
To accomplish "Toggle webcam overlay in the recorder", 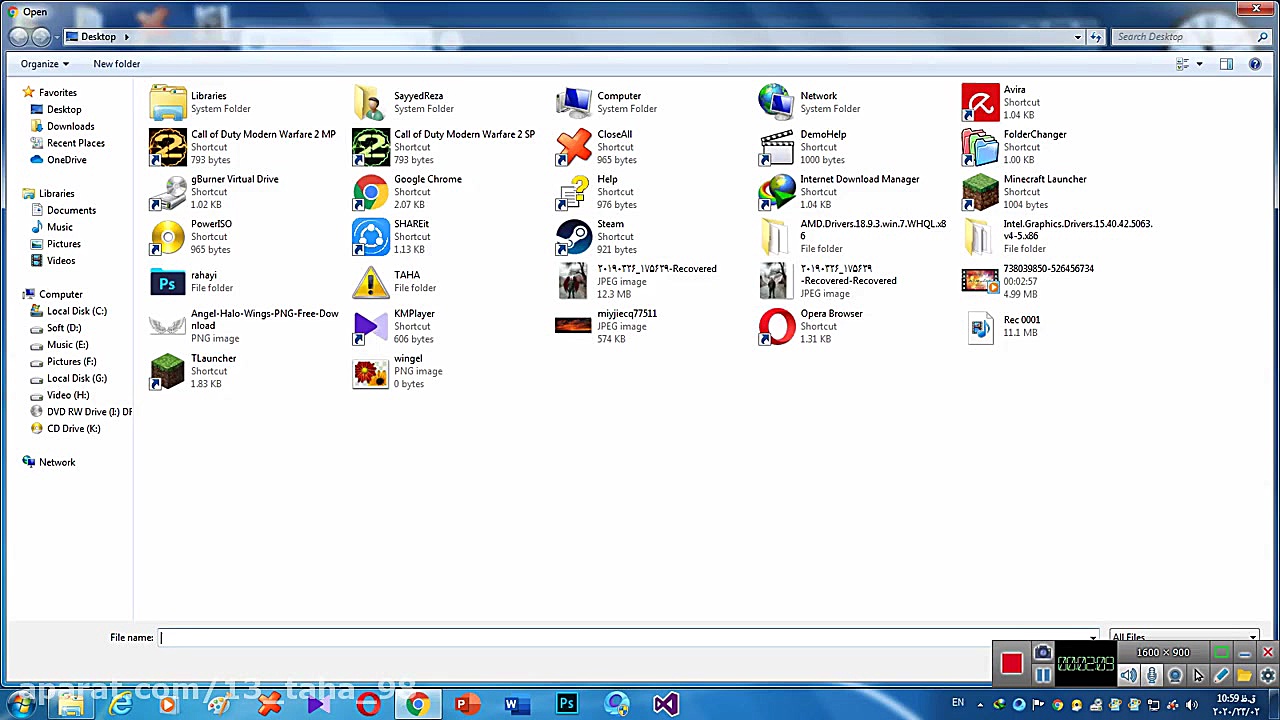I will (x=1175, y=676).
